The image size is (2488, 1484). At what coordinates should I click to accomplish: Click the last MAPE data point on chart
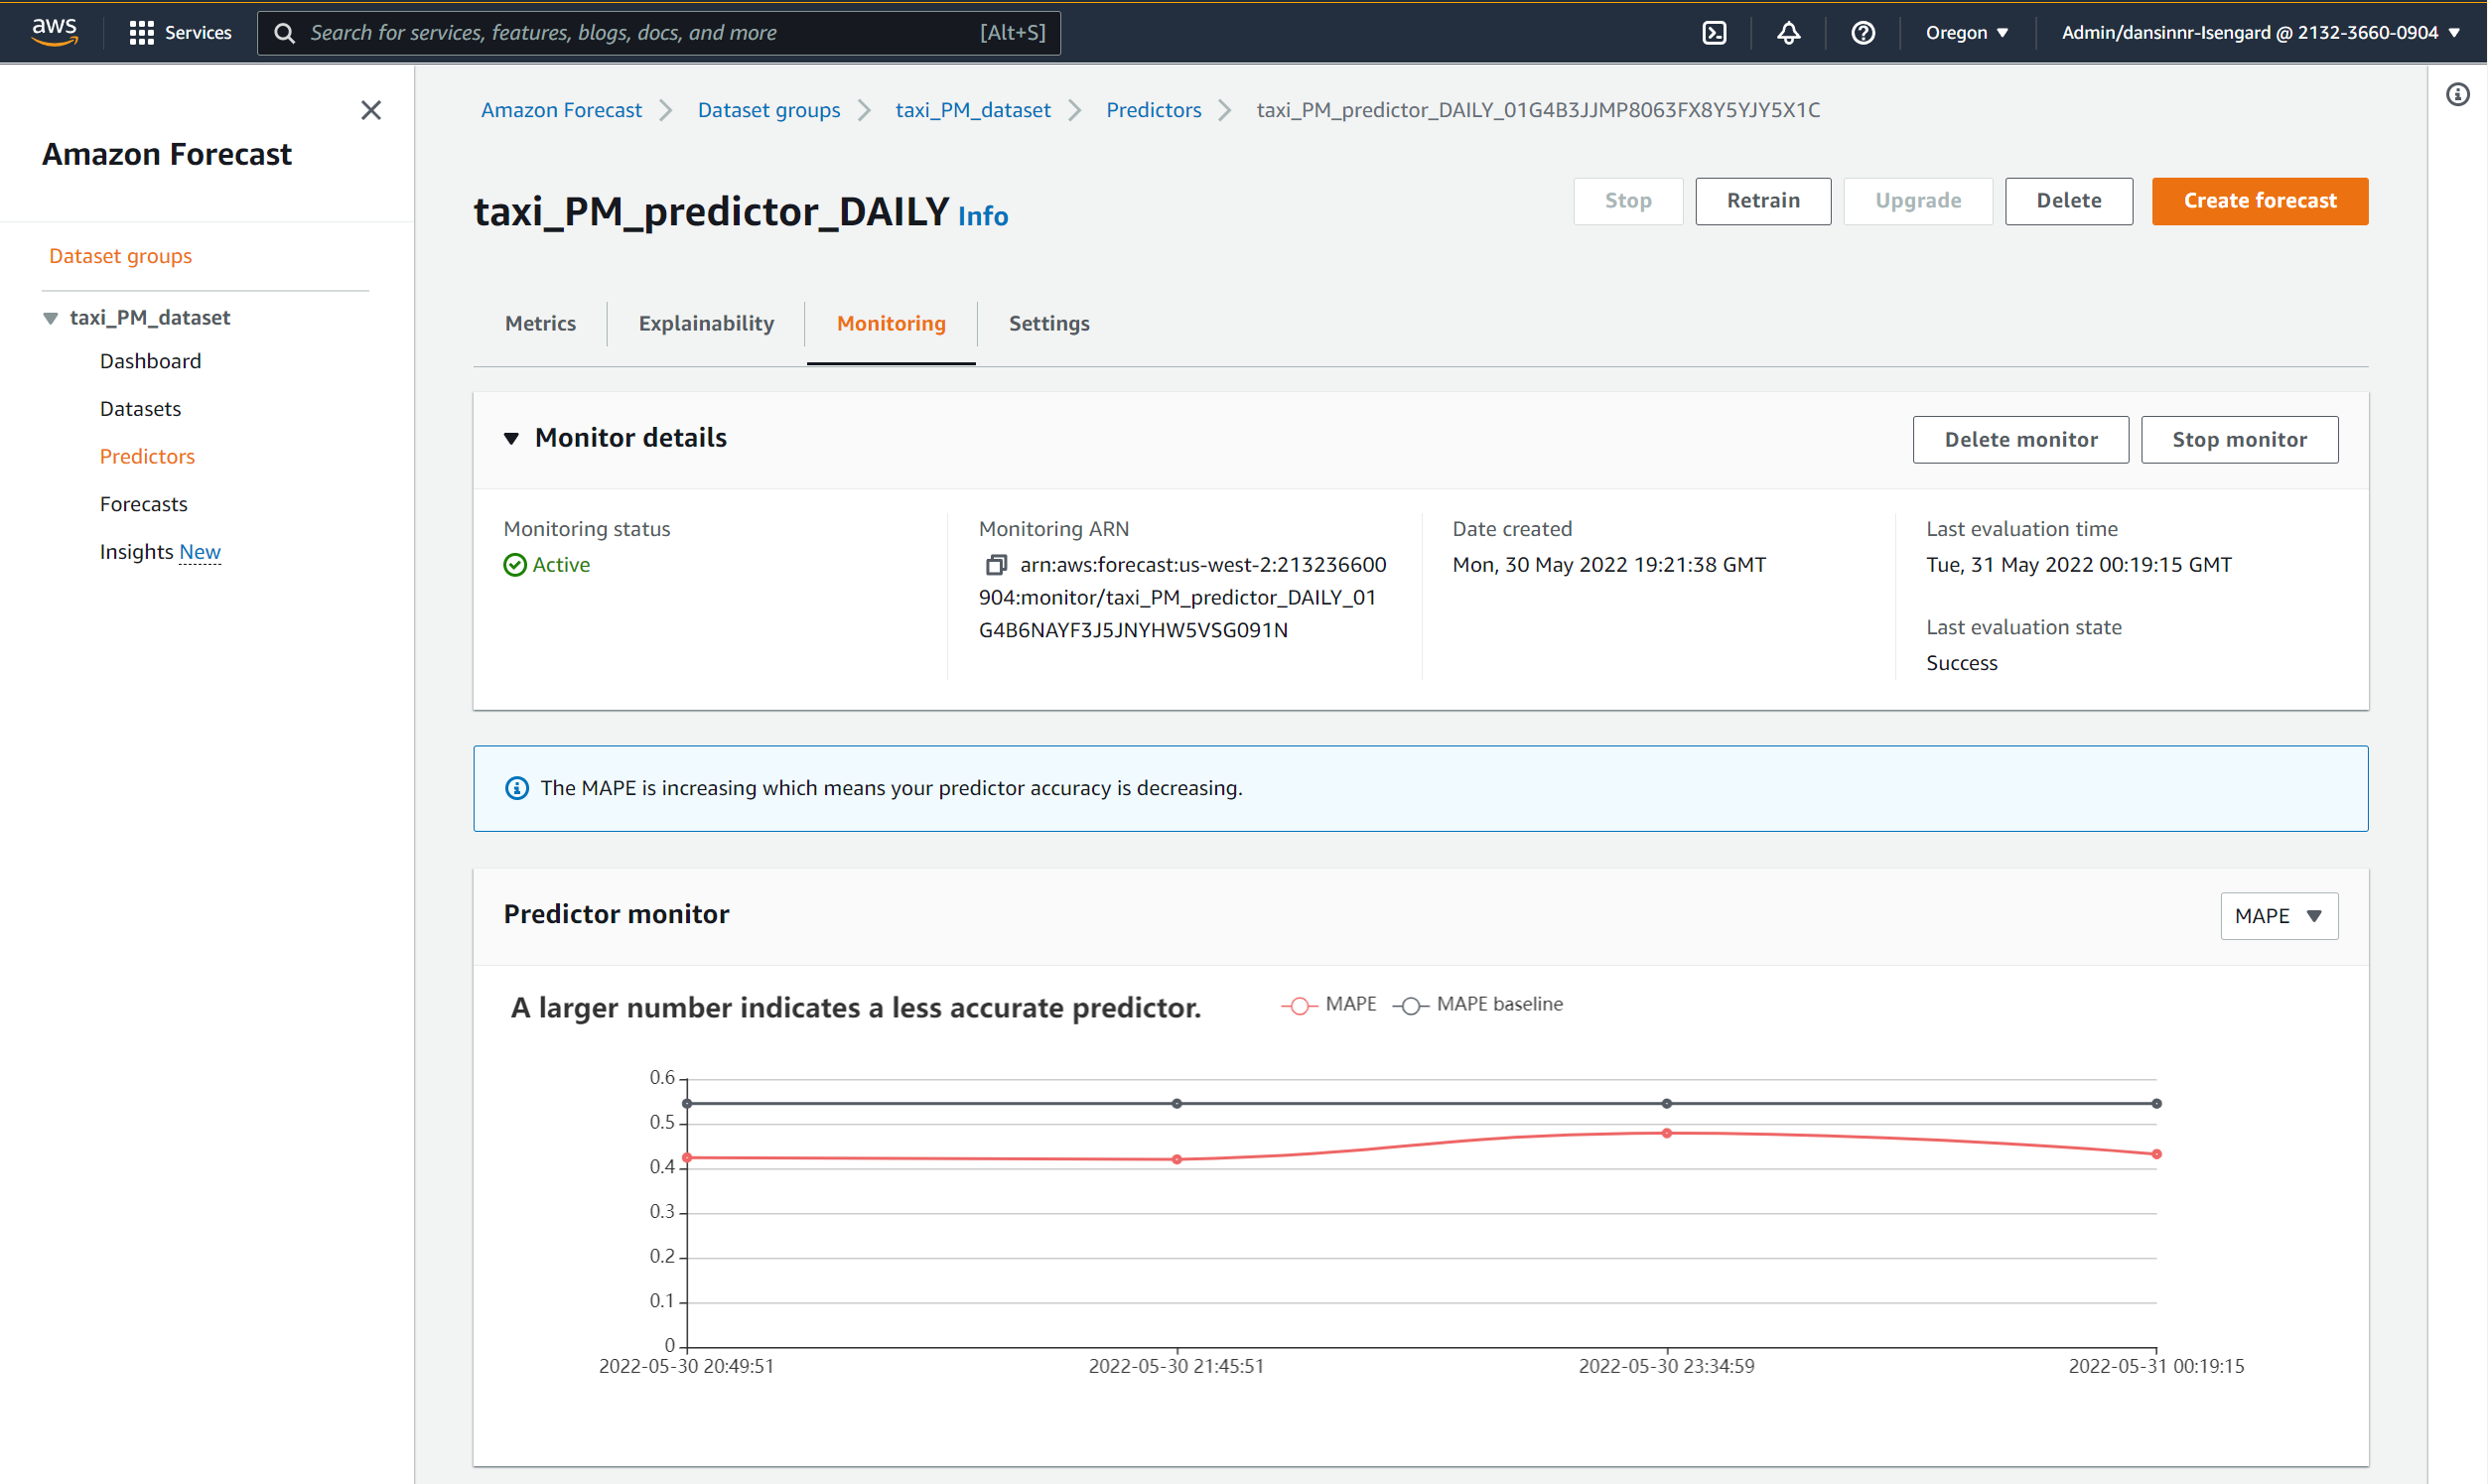point(2156,1154)
